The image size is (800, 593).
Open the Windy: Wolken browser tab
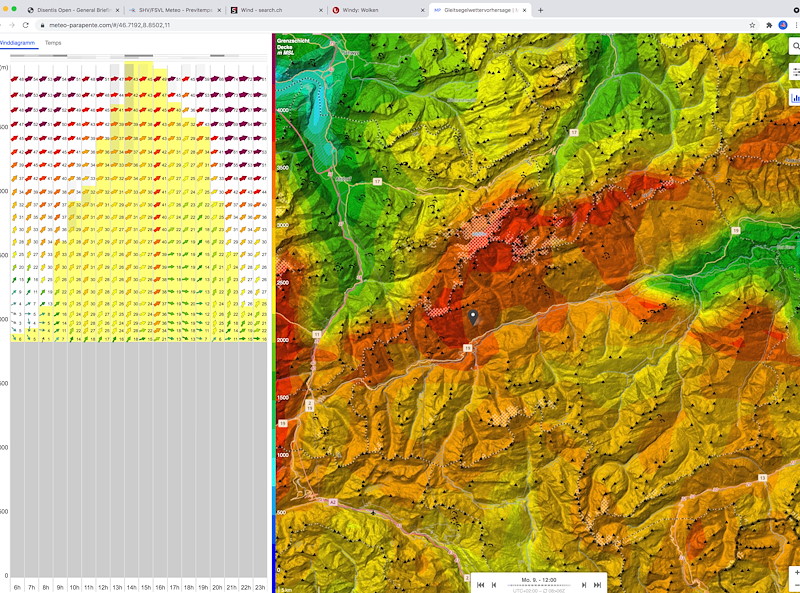click(378, 10)
